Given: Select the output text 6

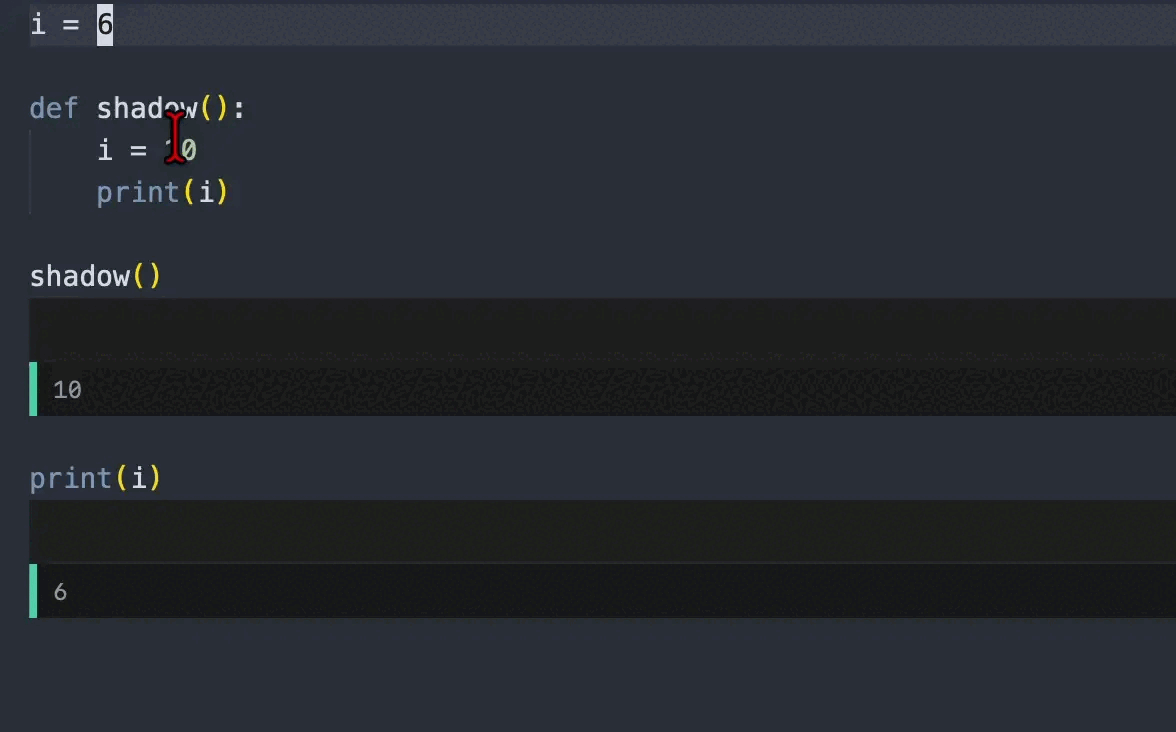Looking at the screenshot, I should [x=60, y=592].
